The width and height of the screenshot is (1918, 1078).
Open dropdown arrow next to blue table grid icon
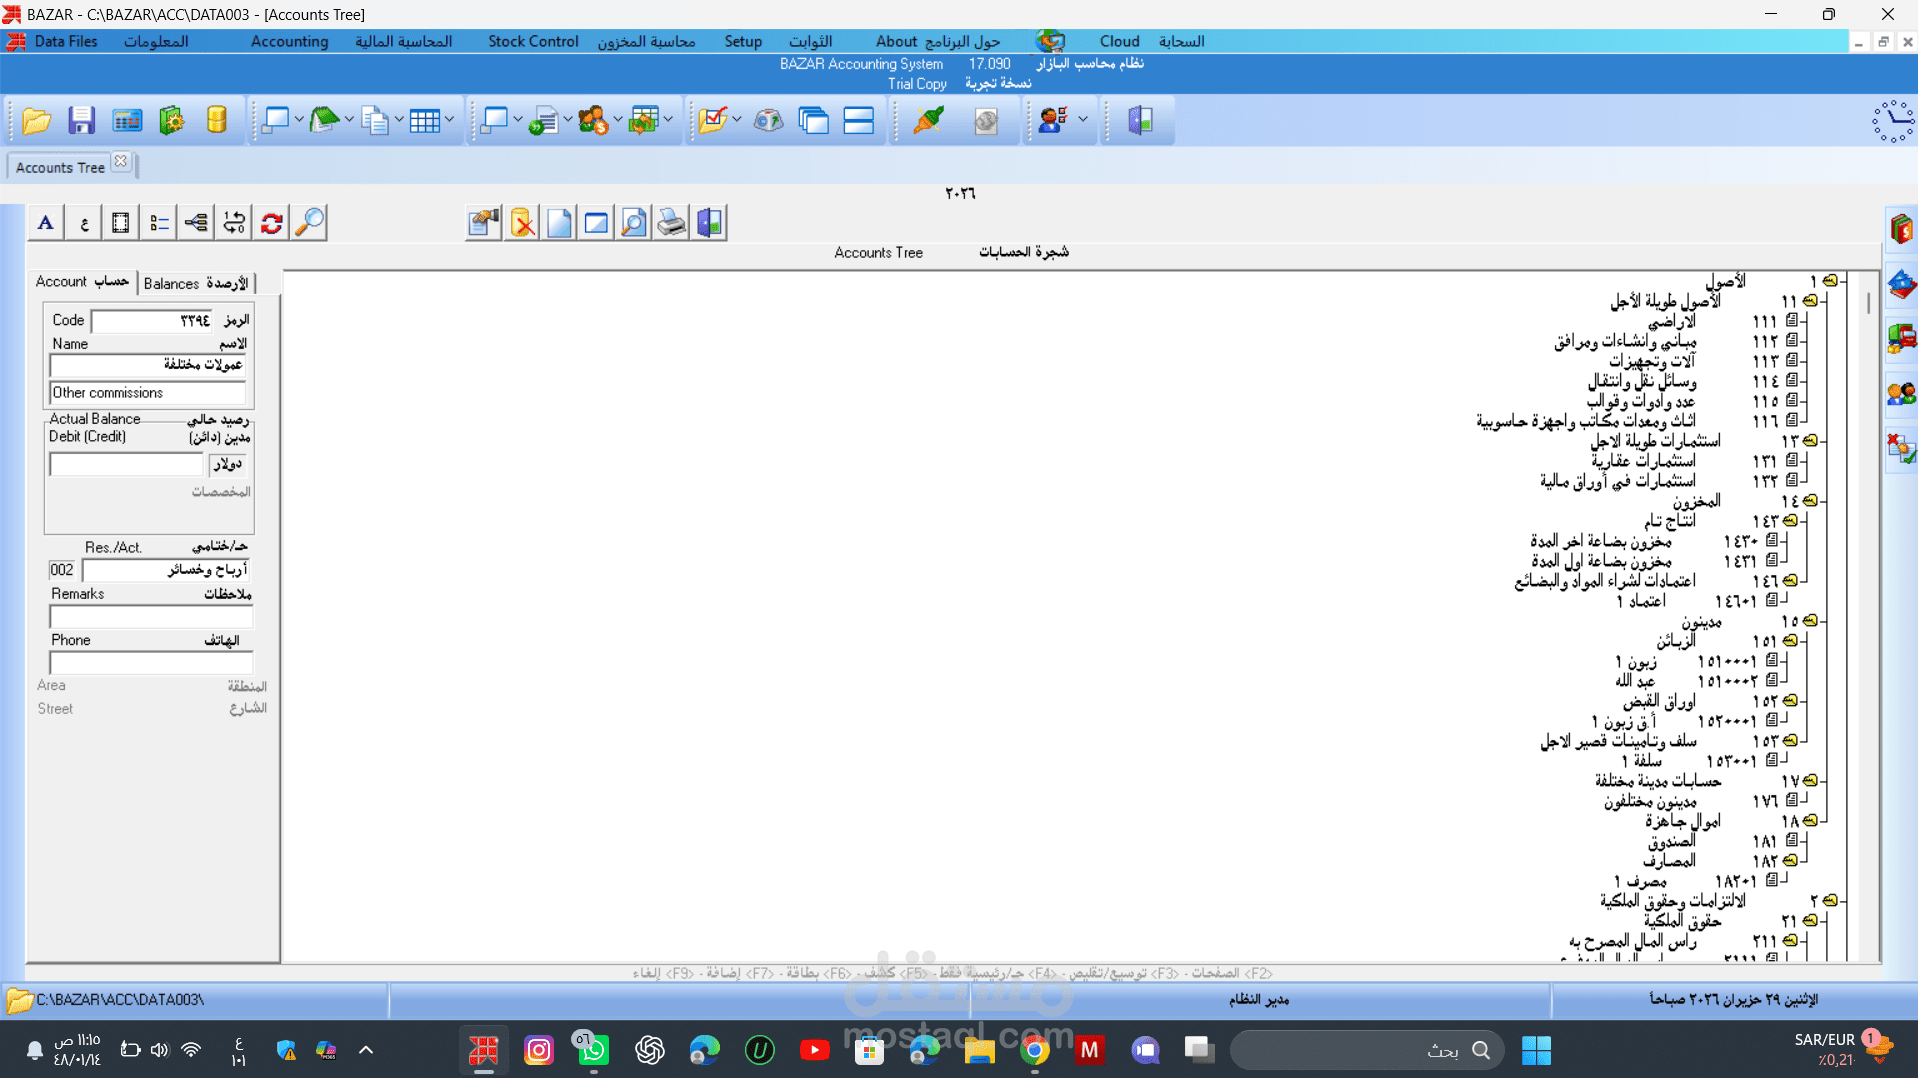click(449, 120)
